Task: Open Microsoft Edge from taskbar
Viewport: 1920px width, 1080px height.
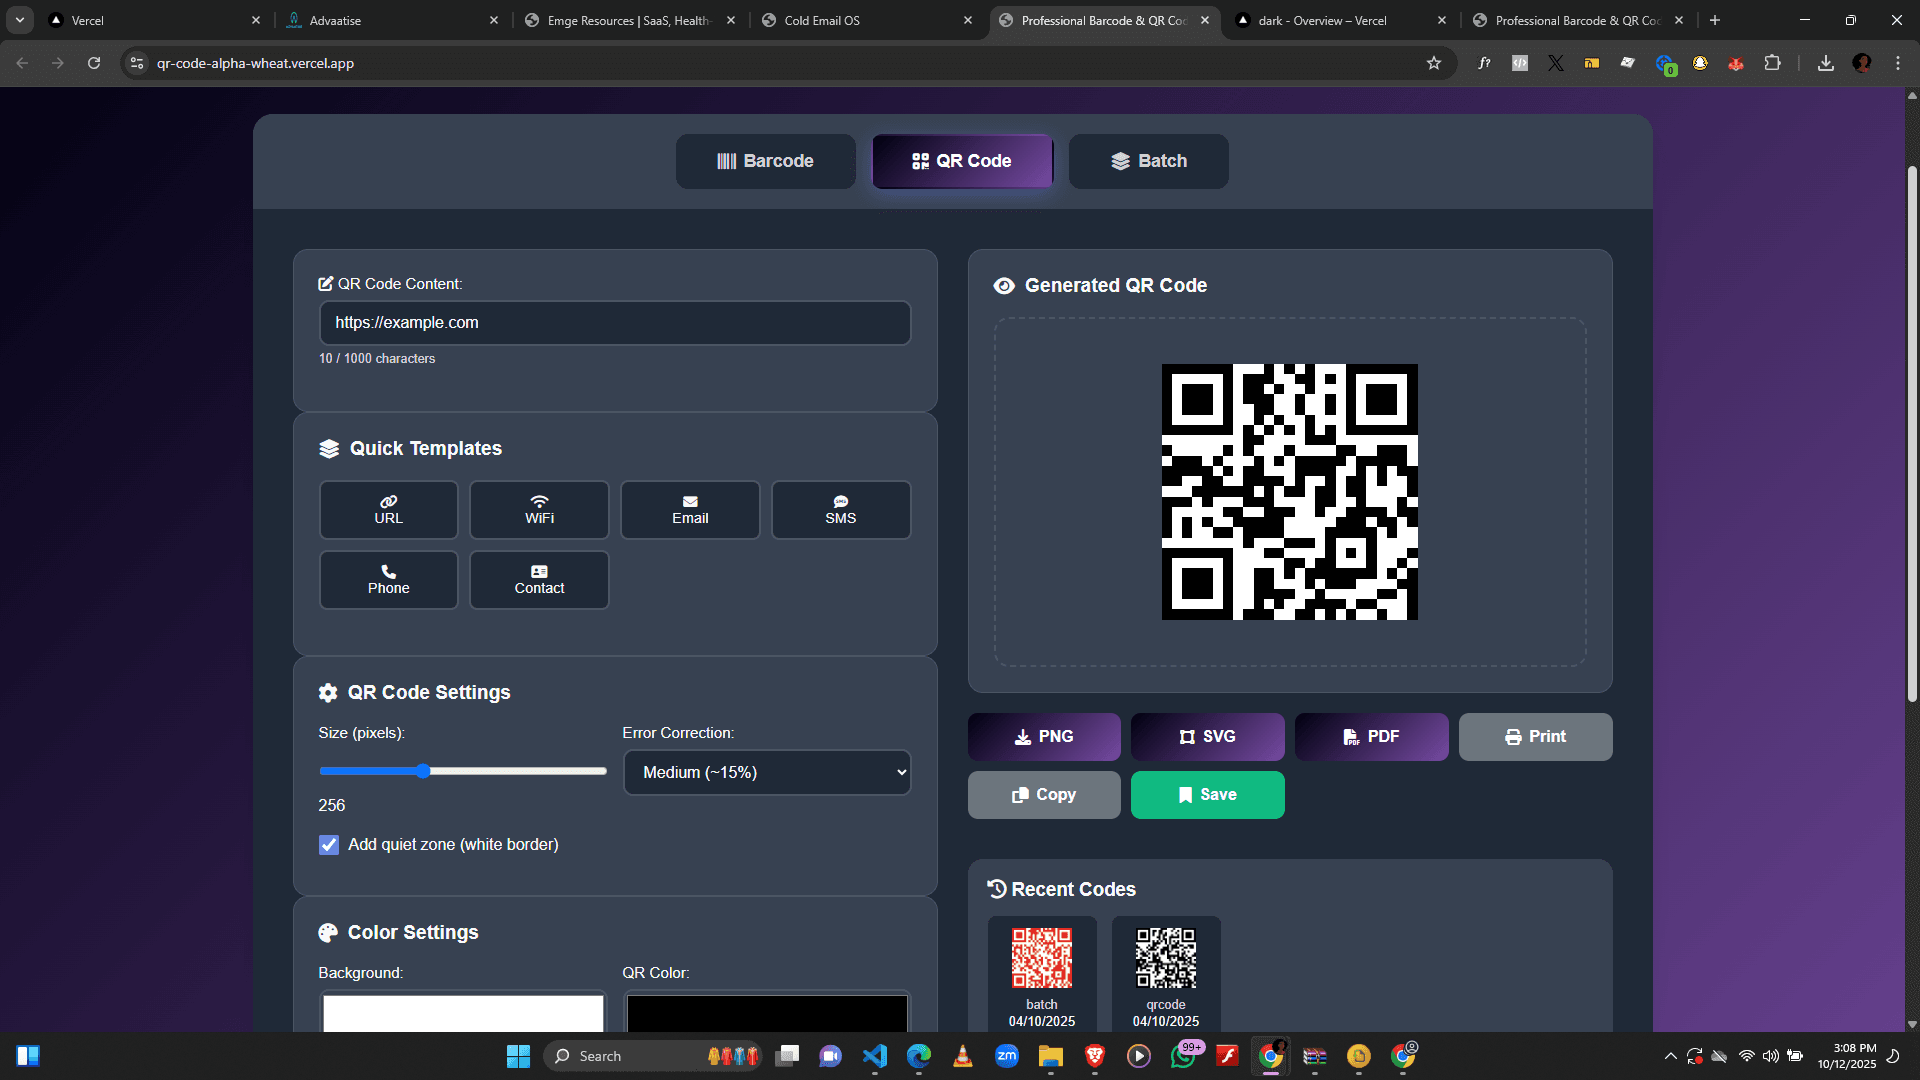Action: [919, 1056]
